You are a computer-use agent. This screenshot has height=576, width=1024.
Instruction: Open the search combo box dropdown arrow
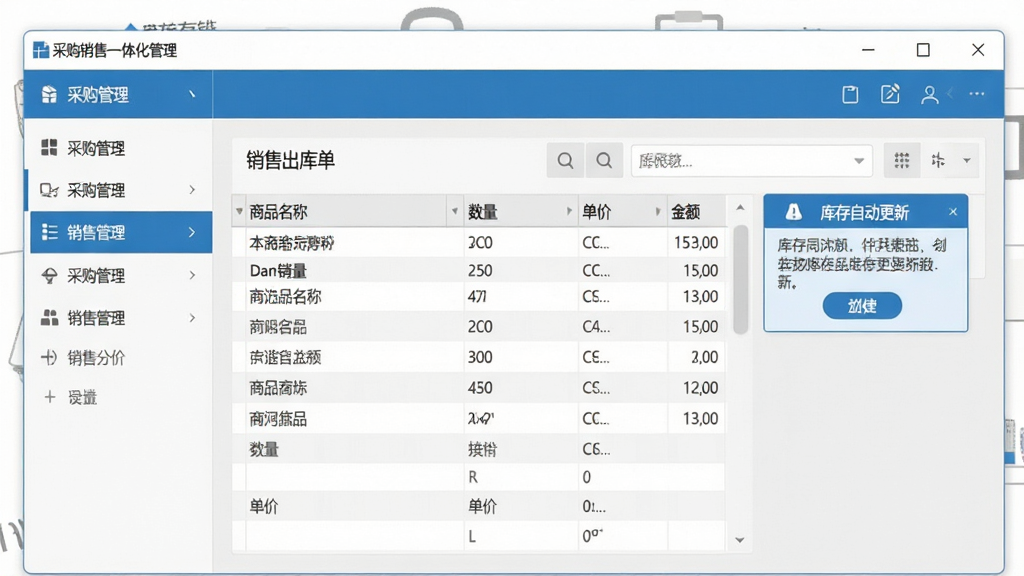coord(859,161)
